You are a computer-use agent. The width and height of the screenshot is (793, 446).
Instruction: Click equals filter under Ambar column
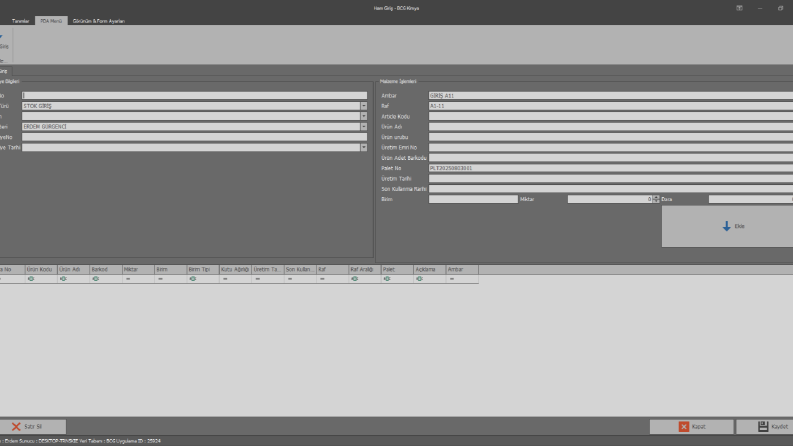[x=452, y=279]
